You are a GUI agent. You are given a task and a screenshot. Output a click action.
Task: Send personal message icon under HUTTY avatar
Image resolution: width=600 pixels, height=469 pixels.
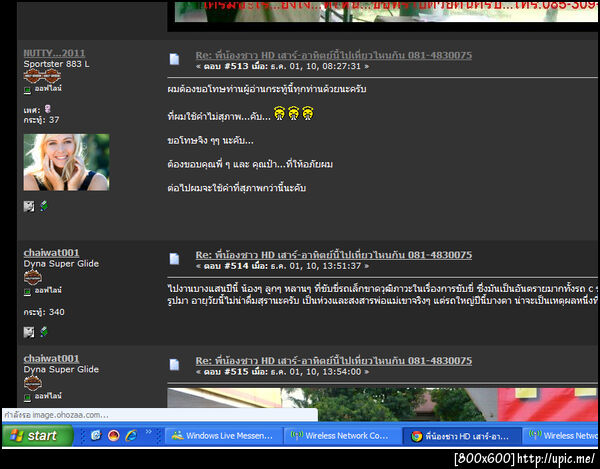pos(44,206)
